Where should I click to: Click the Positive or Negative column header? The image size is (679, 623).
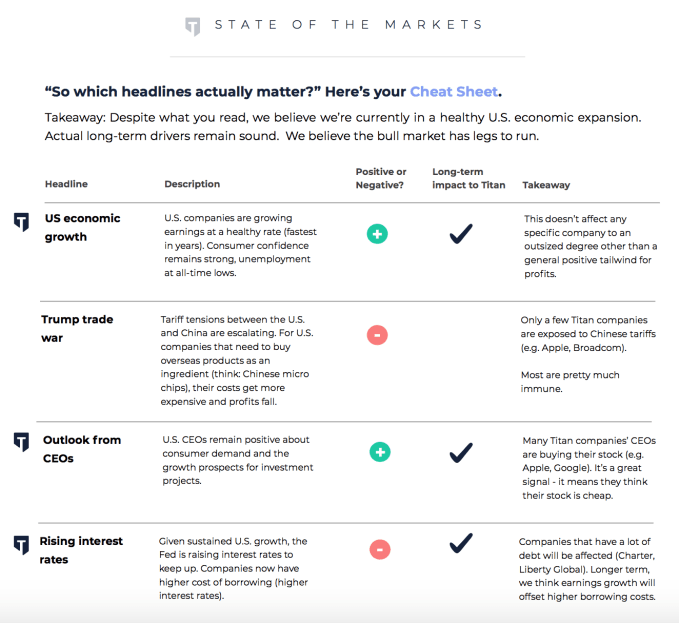coord(381,178)
